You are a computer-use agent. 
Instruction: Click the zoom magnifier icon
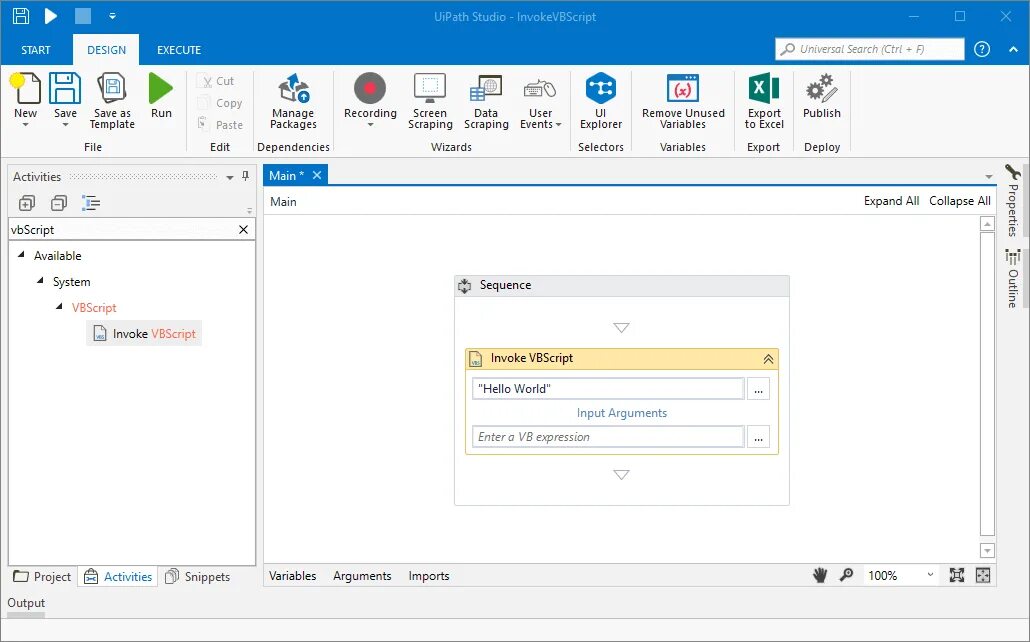[x=846, y=575]
